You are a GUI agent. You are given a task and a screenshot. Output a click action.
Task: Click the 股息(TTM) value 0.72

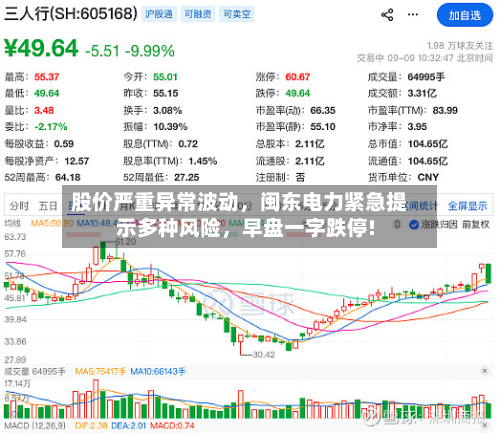pyautogui.click(x=188, y=144)
